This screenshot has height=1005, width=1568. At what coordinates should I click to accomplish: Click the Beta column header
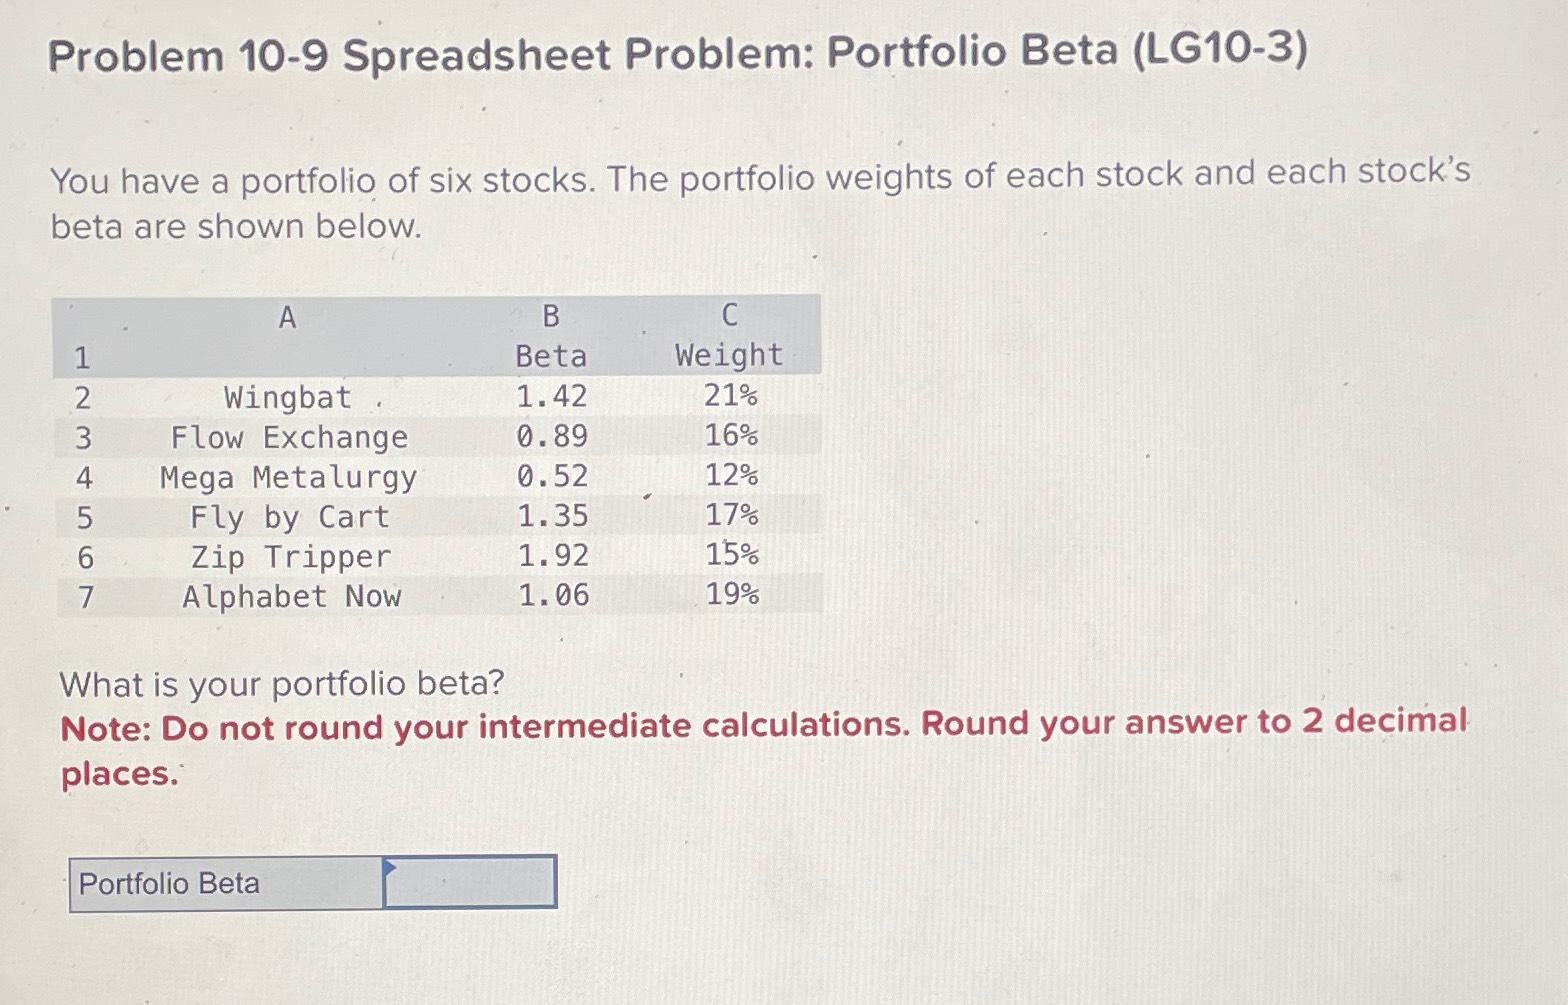(551, 355)
